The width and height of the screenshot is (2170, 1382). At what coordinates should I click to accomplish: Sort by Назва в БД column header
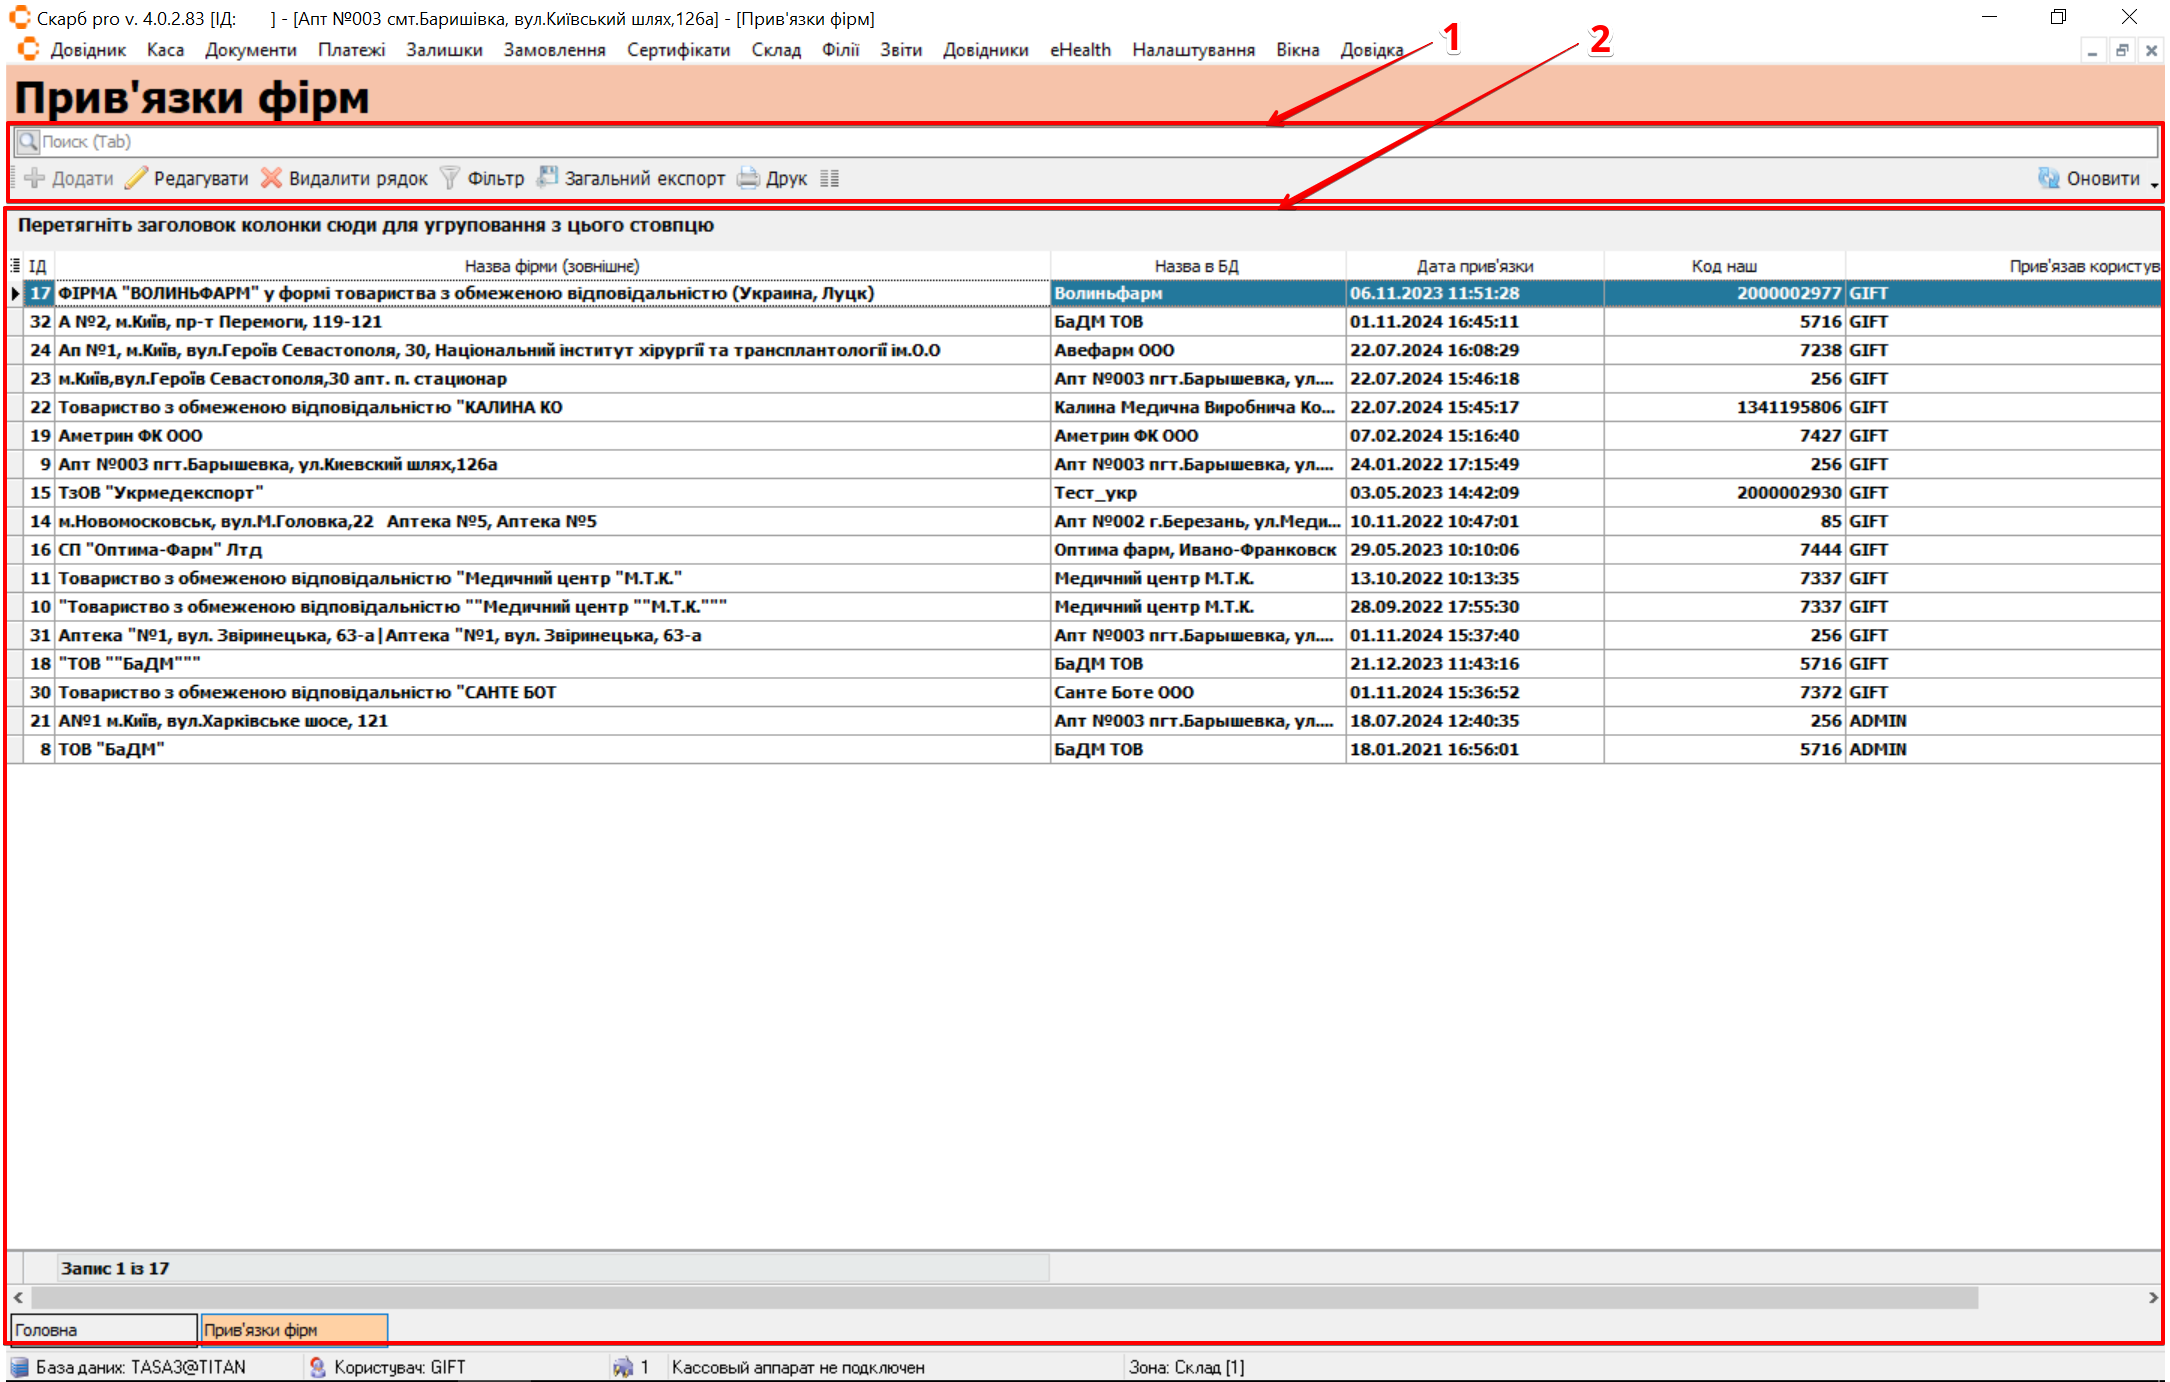(1196, 266)
